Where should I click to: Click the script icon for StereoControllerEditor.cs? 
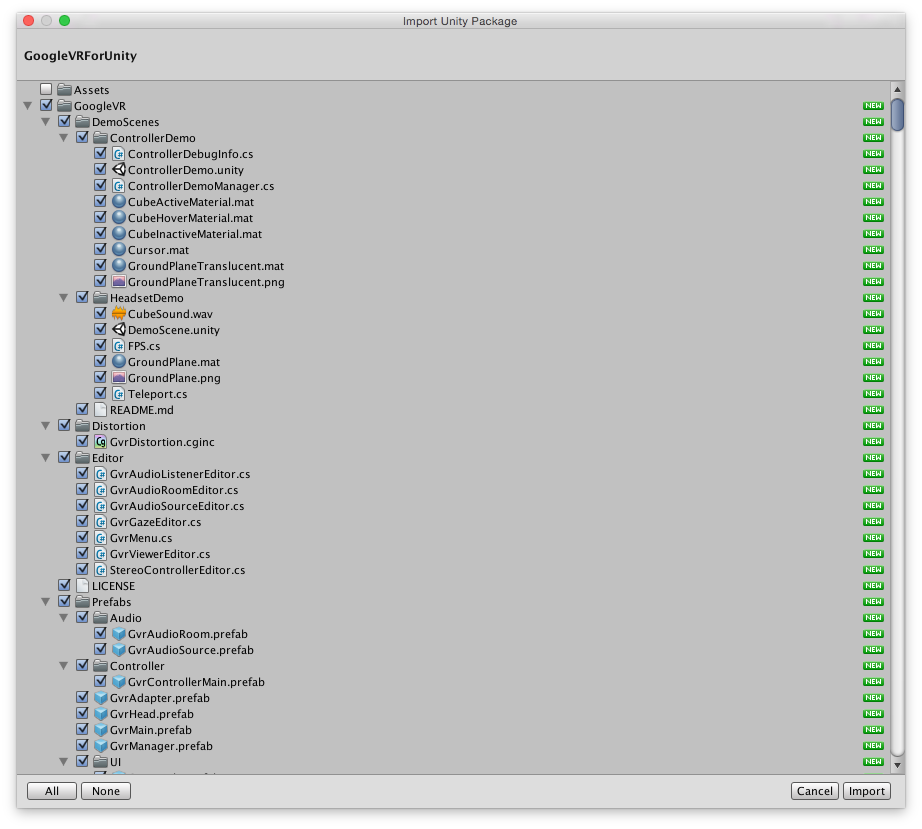(x=101, y=570)
